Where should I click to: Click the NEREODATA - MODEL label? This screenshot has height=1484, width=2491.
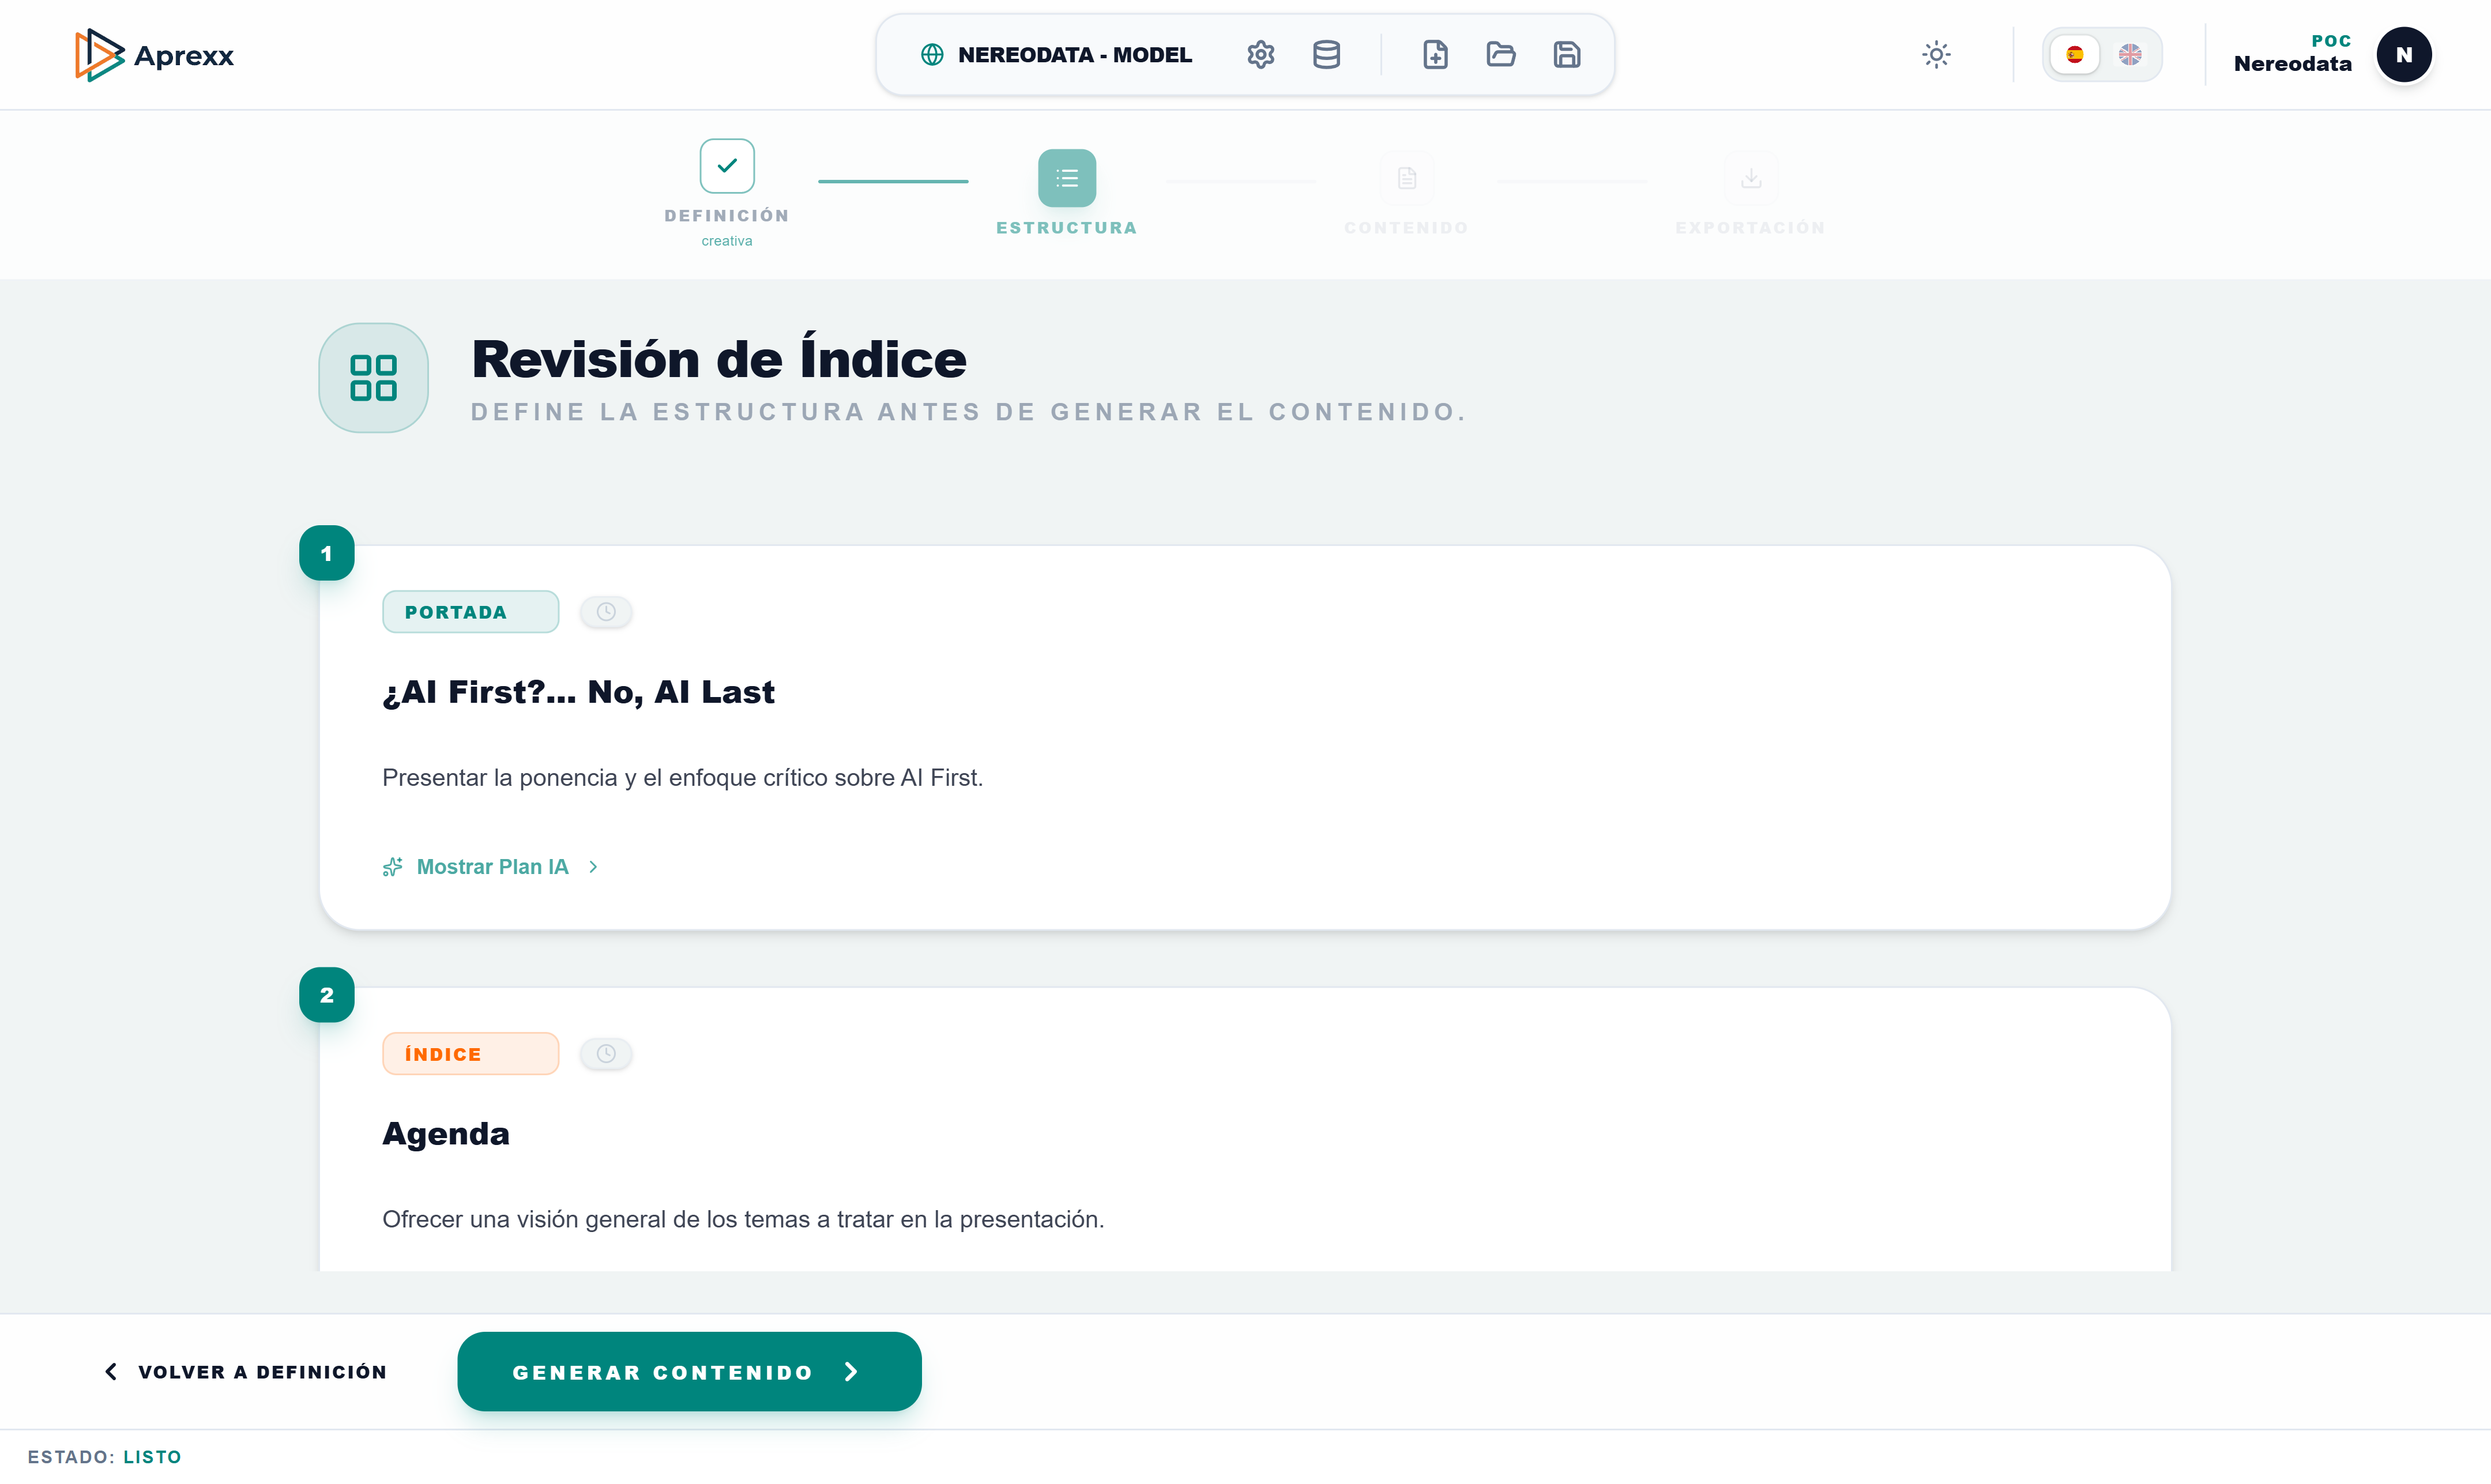[x=1074, y=55]
